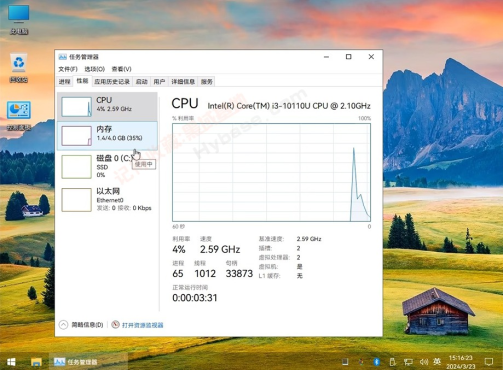This screenshot has height=370, width=503.
Task: Click the CPU mini graph thumbnail
Action: (x=76, y=107)
